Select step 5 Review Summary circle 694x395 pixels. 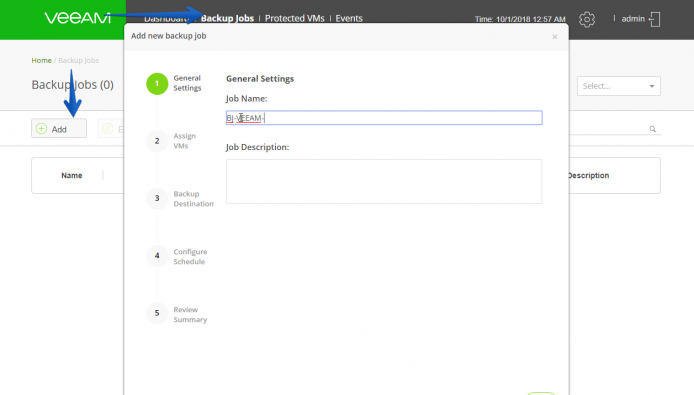(157, 313)
